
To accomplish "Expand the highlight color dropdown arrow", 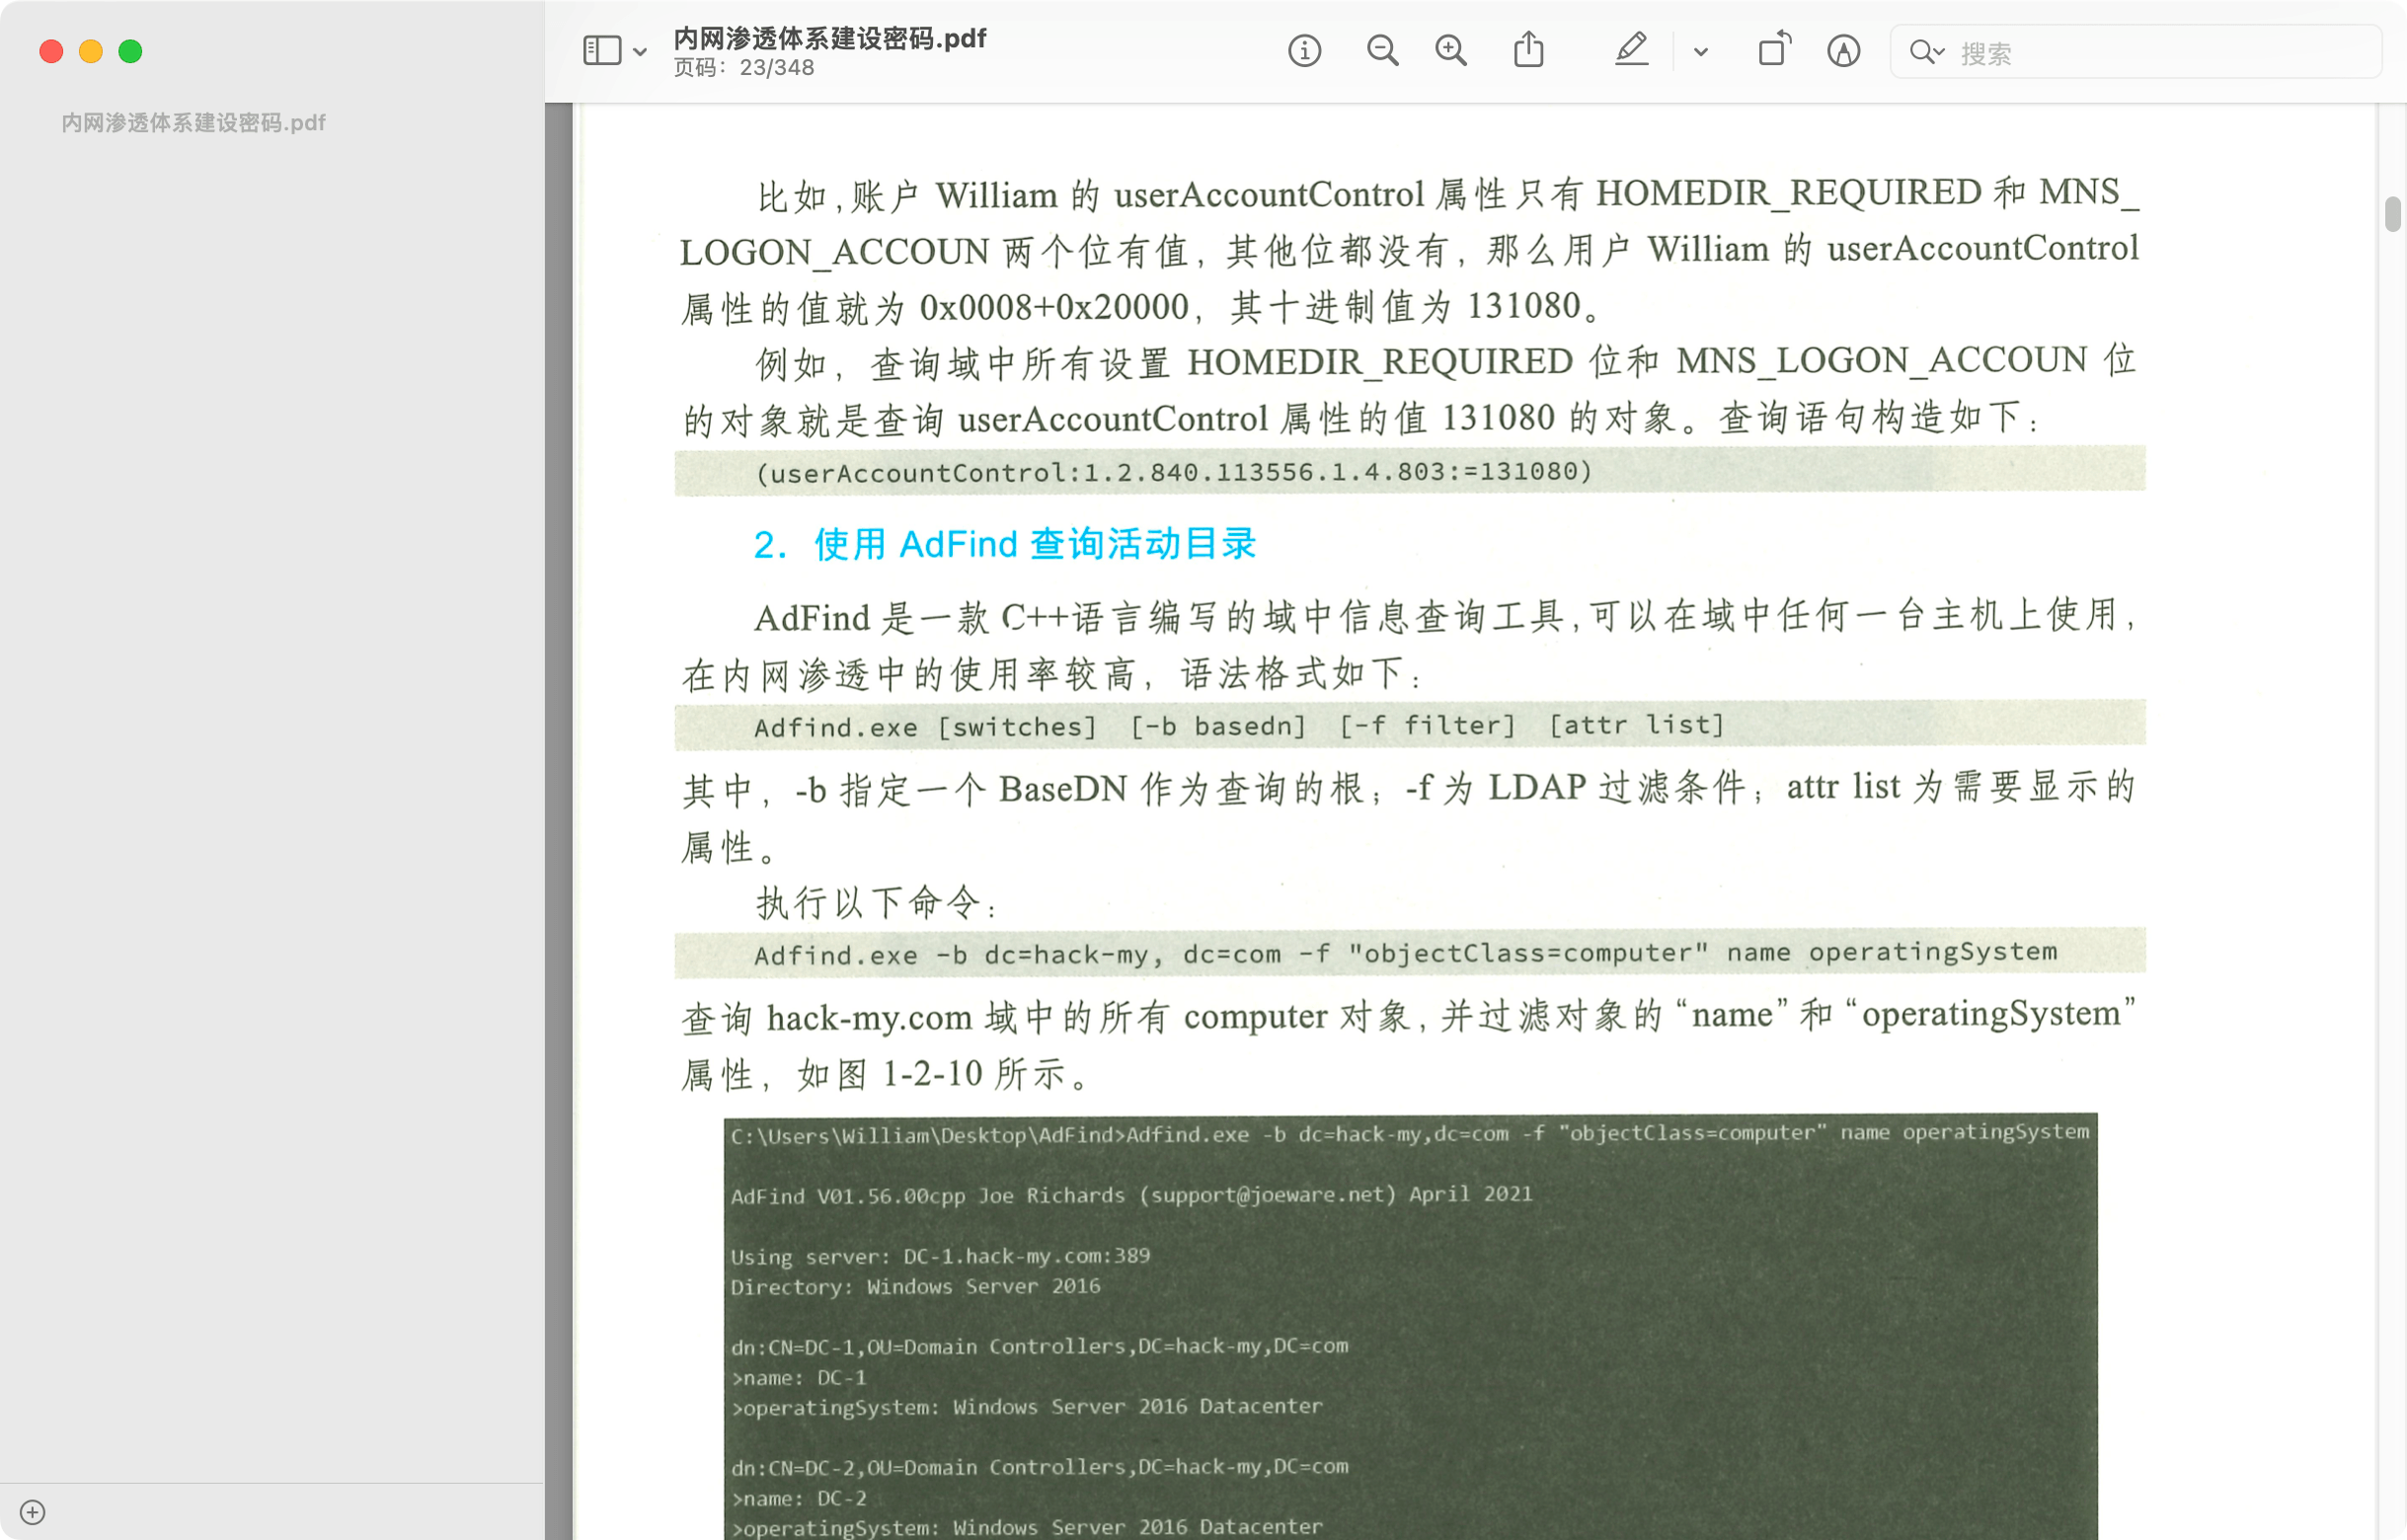I will click(x=1700, y=52).
